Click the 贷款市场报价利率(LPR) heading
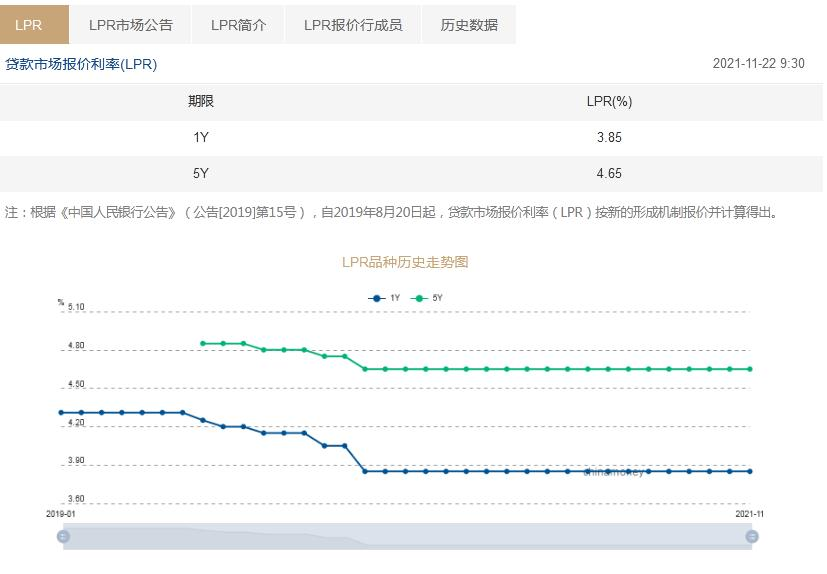This screenshot has width=827, height=574. 81,64
